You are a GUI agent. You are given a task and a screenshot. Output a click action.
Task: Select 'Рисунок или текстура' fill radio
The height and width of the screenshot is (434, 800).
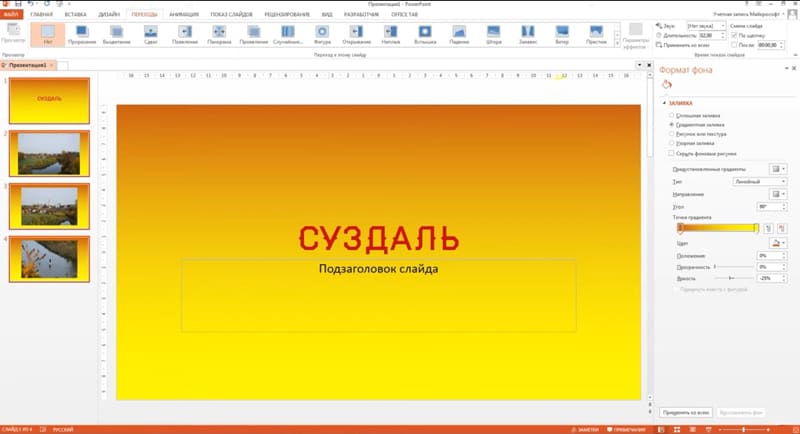[671, 134]
